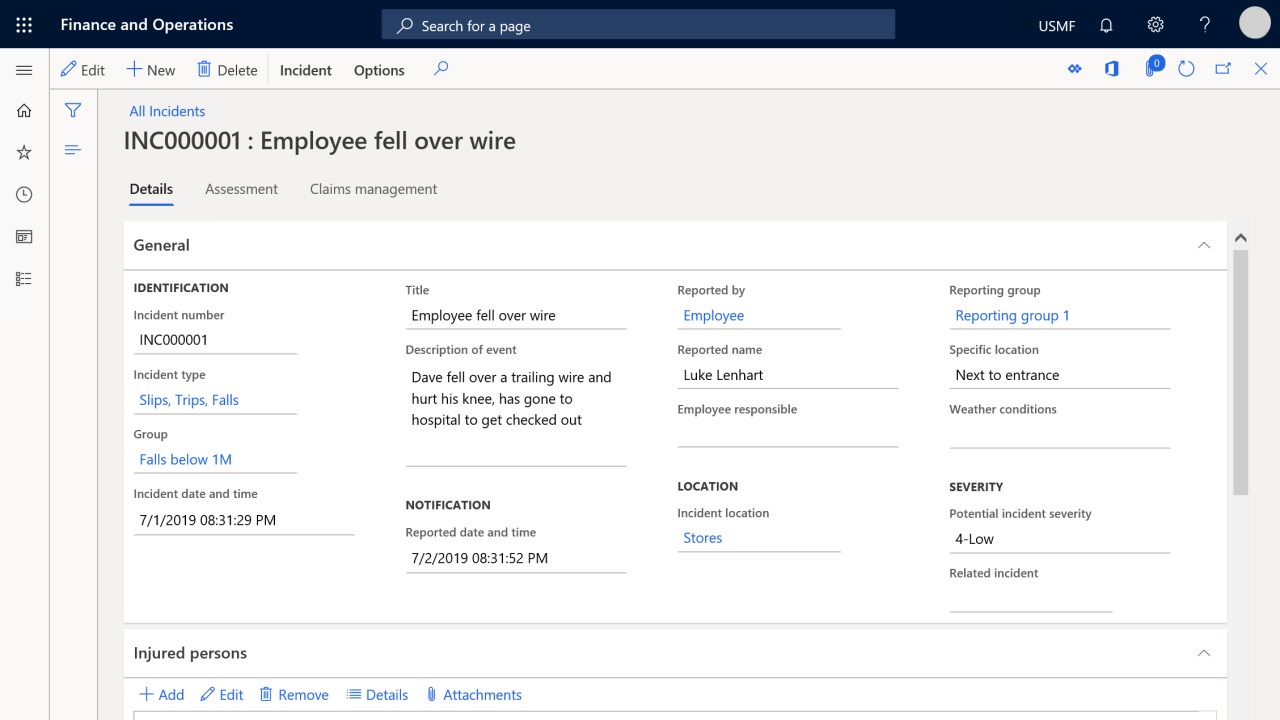
Task: Add an injured person
Action: point(161,695)
